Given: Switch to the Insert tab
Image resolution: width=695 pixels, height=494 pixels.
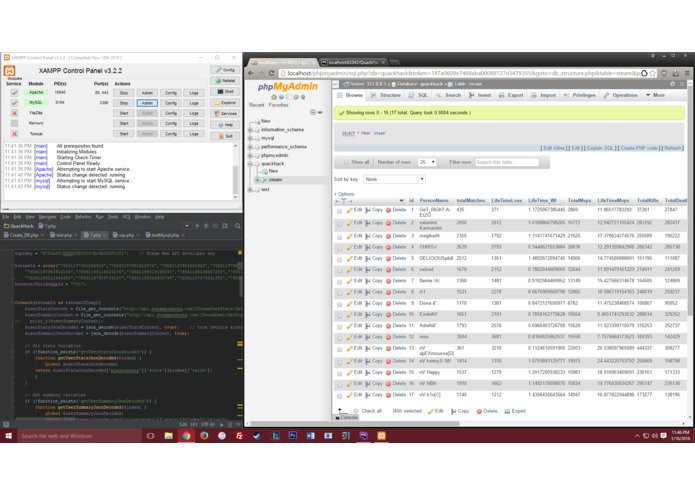Looking at the screenshot, I should click(480, 95).
